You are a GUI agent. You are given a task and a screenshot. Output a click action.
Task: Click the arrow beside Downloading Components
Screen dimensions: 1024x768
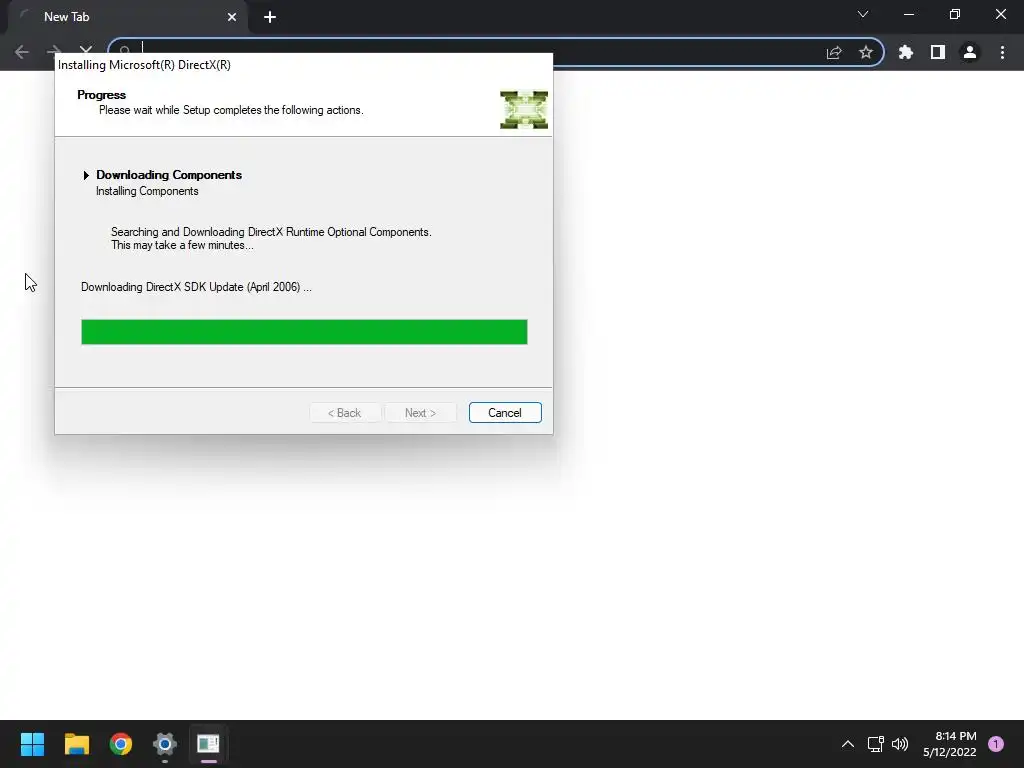[86, 175]
